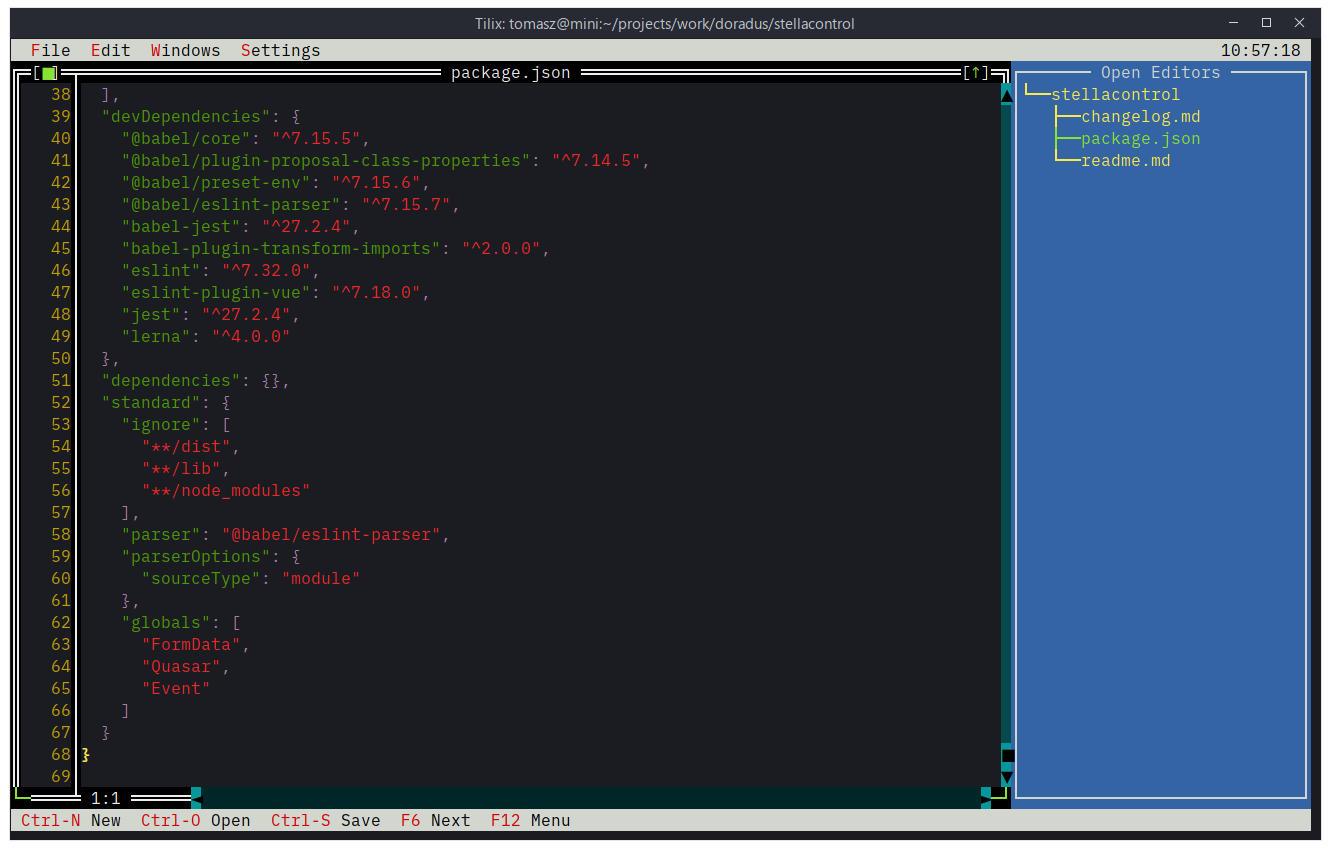Click the green close box of package.json window
This screenshot has height=850, width=1331.
click(x=49, y=73)
